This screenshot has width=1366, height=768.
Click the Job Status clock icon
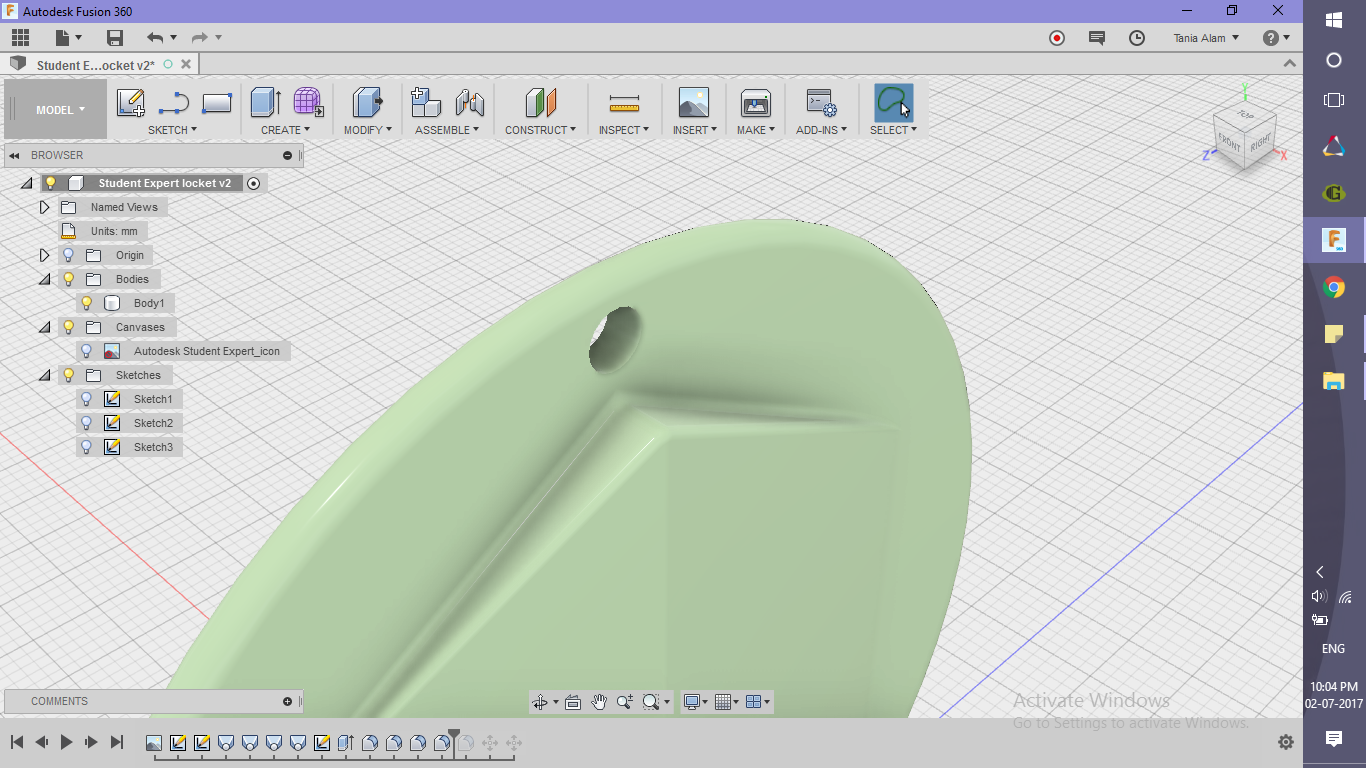1137,38
